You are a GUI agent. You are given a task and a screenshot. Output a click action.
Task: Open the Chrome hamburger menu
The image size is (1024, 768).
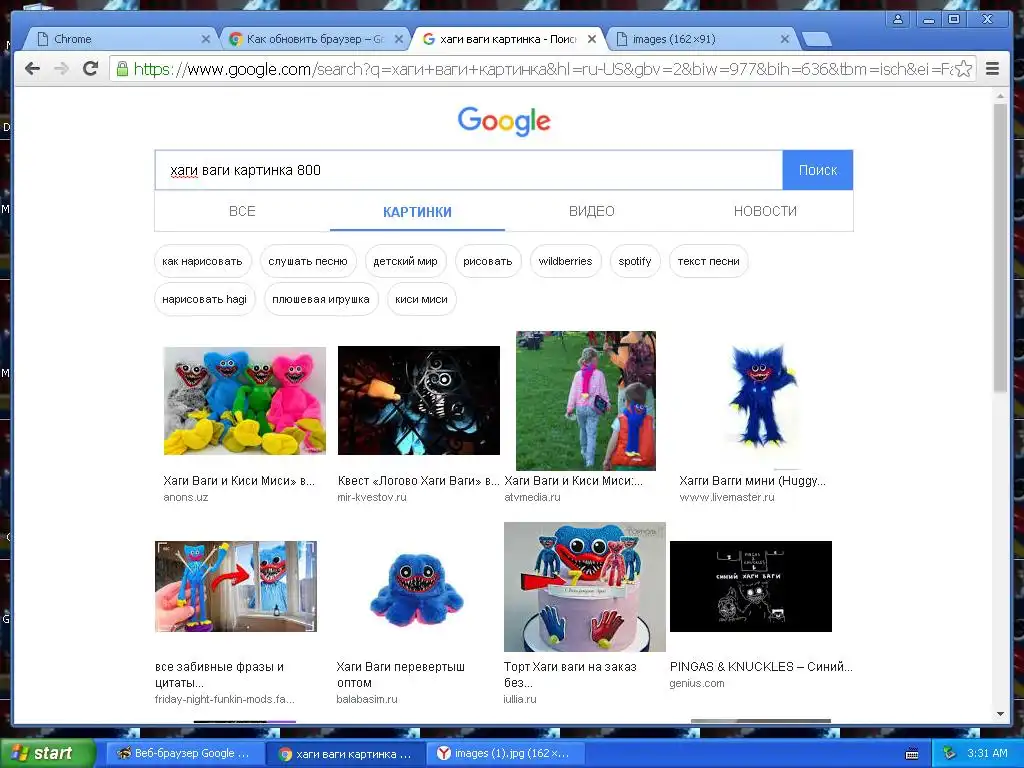tap(992, 69)
